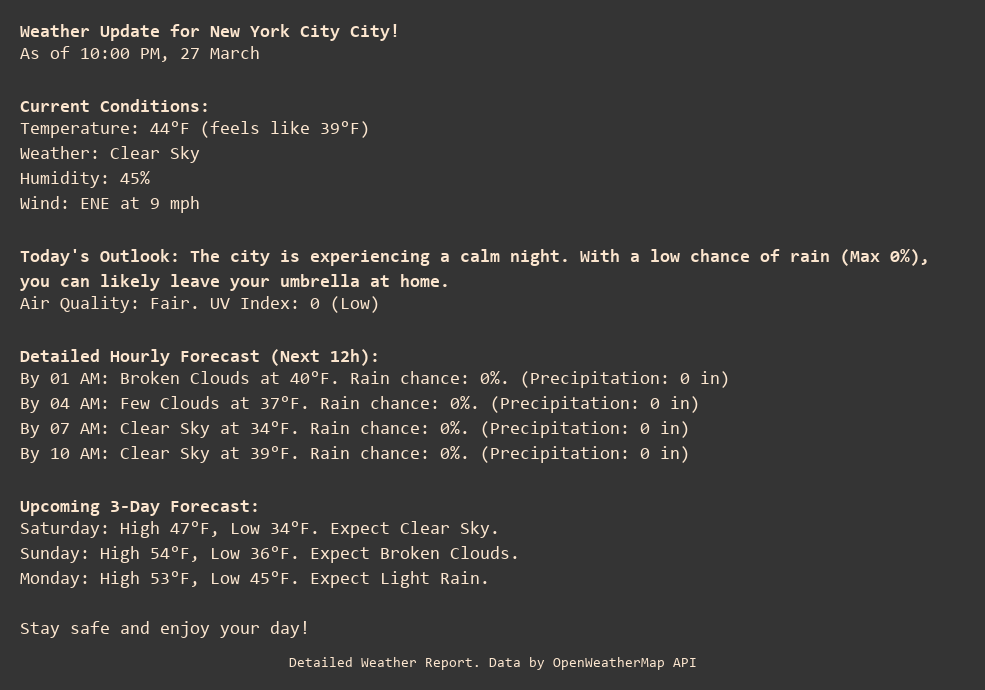Click the Wind ENE at 9 mph line
985x690 pixels.
pyautogui.click(x=110, y=203)
